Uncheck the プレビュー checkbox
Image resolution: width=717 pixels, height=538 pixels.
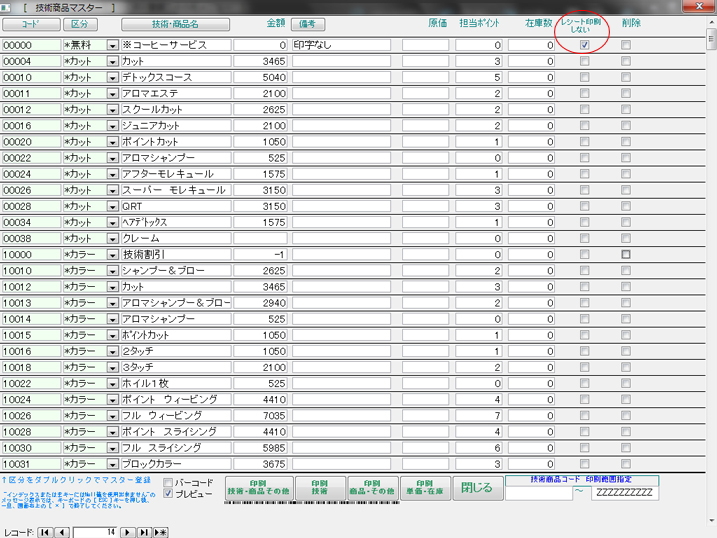coord(168,494)
